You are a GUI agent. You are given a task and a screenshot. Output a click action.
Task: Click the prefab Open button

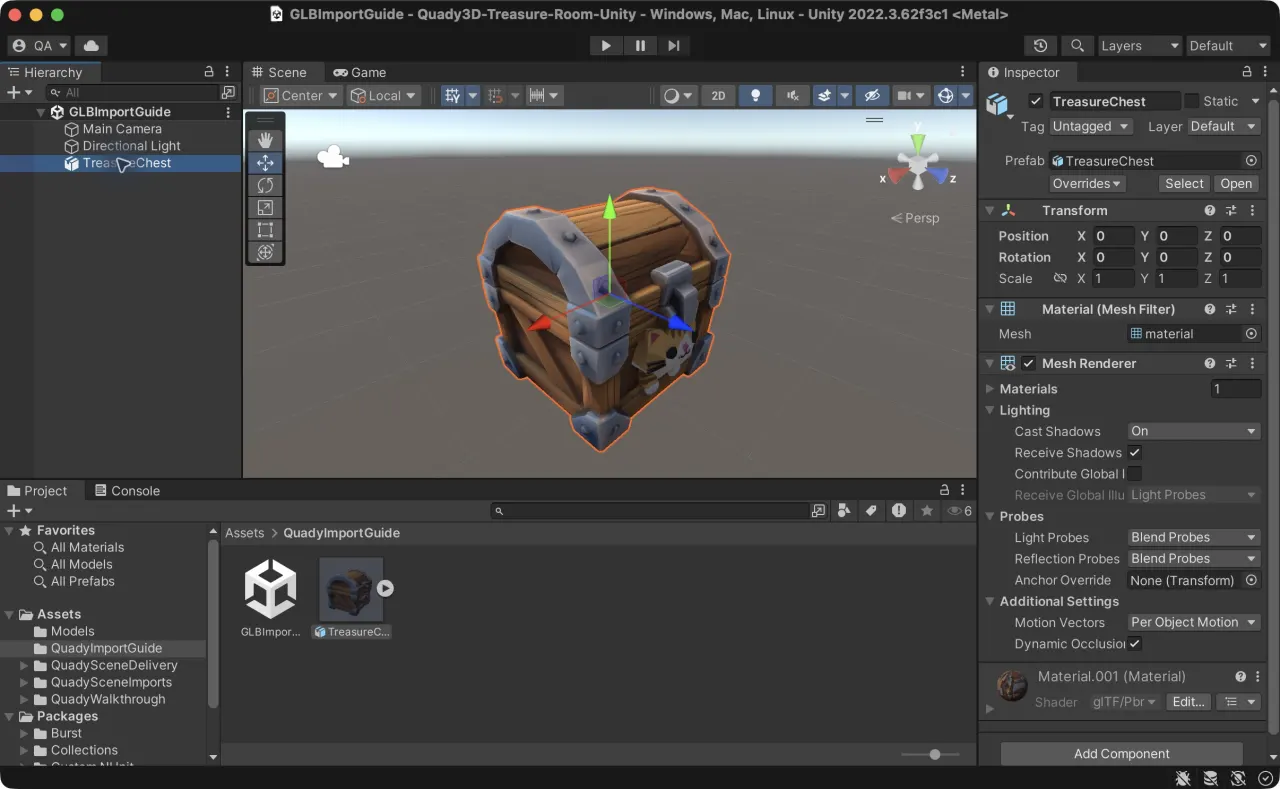click(x=1236, y=184)
